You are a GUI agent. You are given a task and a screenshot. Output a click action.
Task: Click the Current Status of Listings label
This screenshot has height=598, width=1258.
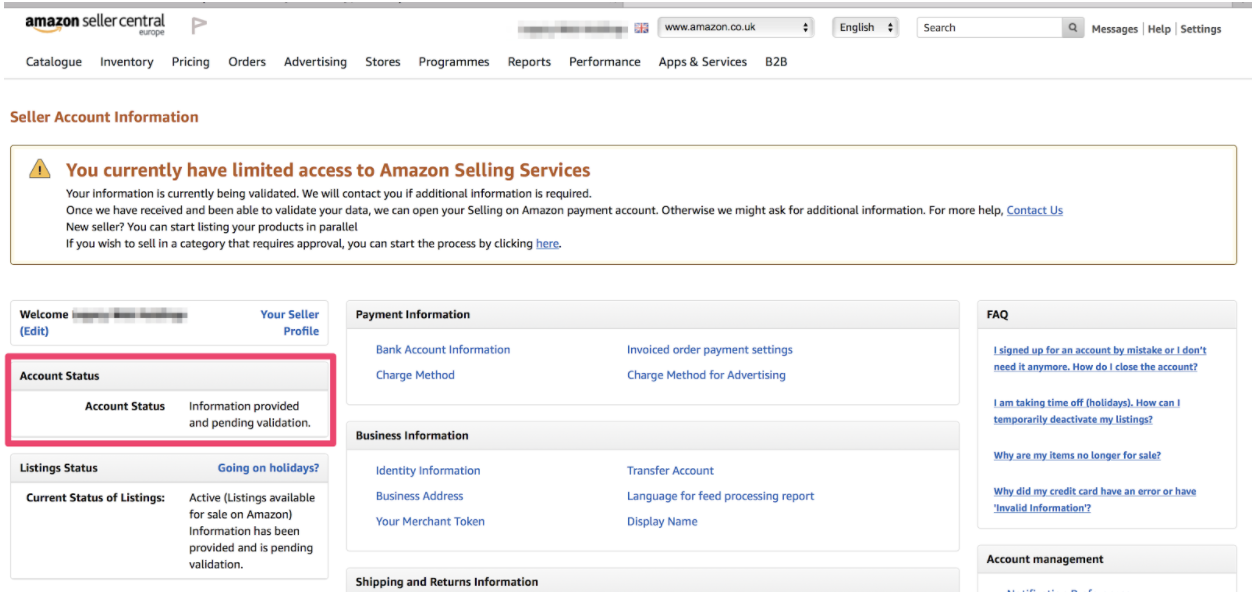pyautogui.click(x=96, y=498)
